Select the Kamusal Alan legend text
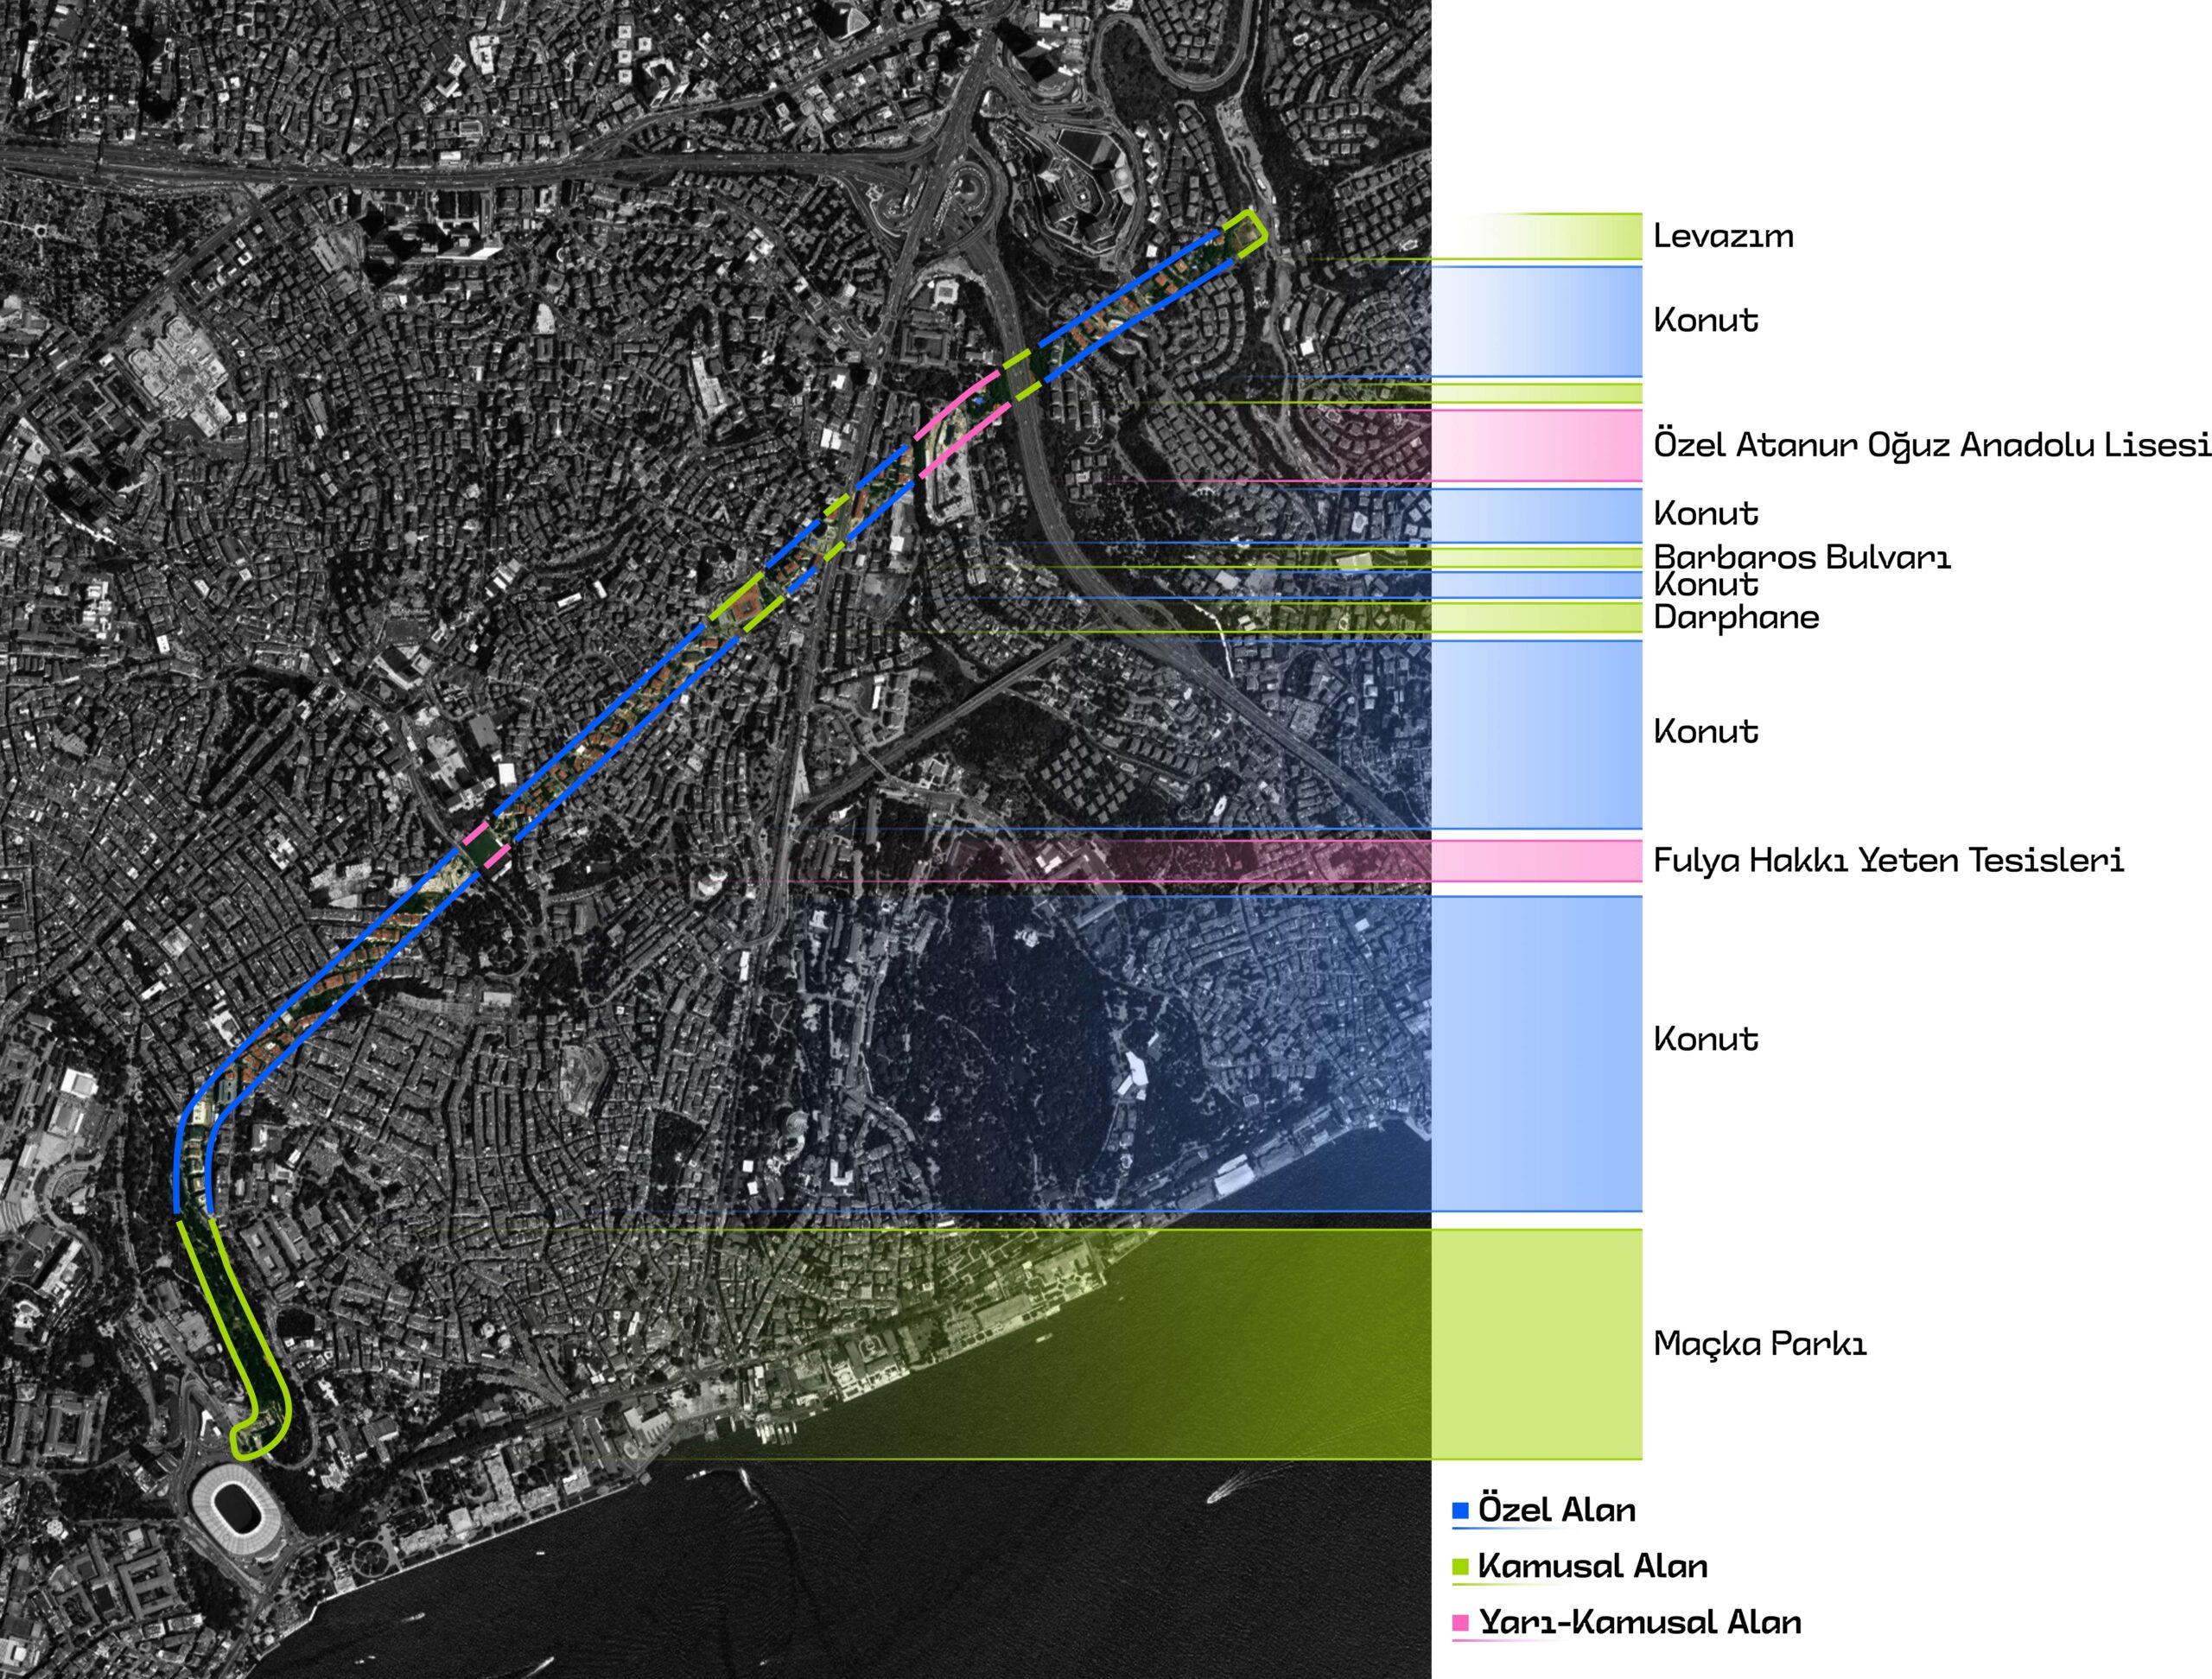This screenshot has height=1679, width=2212. point(1593,1566)
